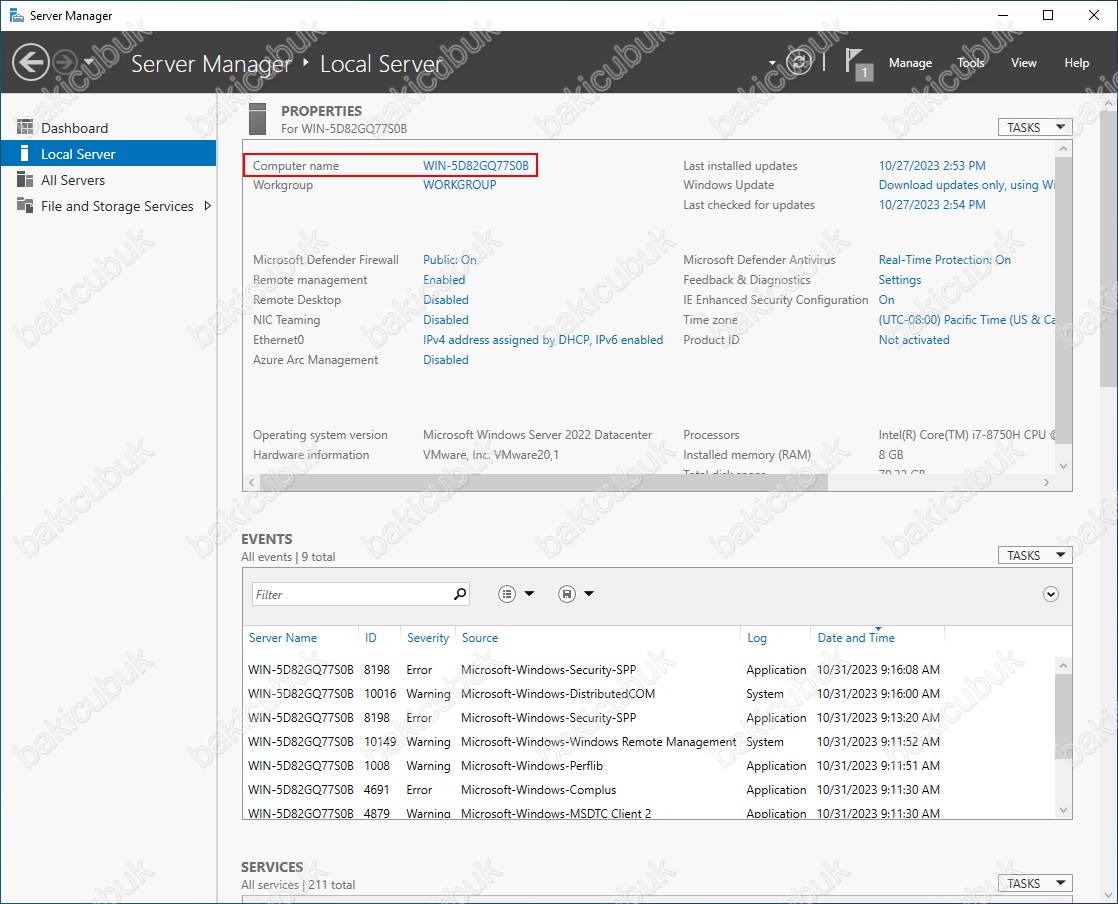The width and height of the screenshot is (1118, 904).
Task: Open the Help menu
Action: (1076, 63)
